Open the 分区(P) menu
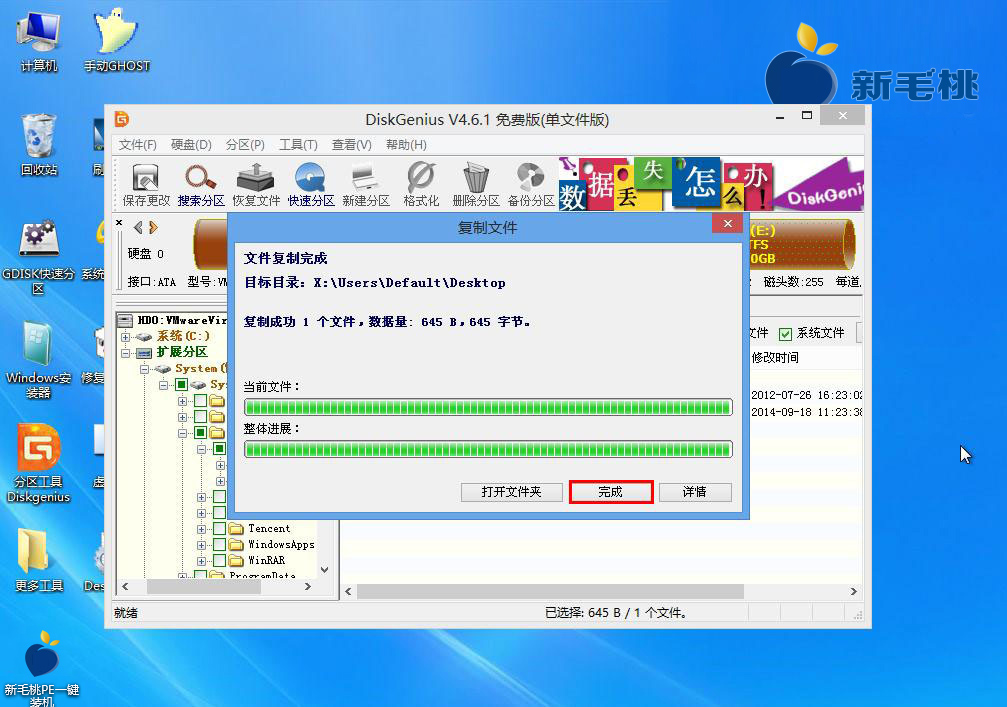1007x707 pixels. (x=245, y=144)
